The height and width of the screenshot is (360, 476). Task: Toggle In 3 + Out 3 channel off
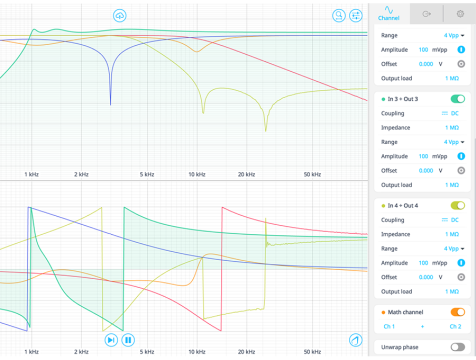458,99
